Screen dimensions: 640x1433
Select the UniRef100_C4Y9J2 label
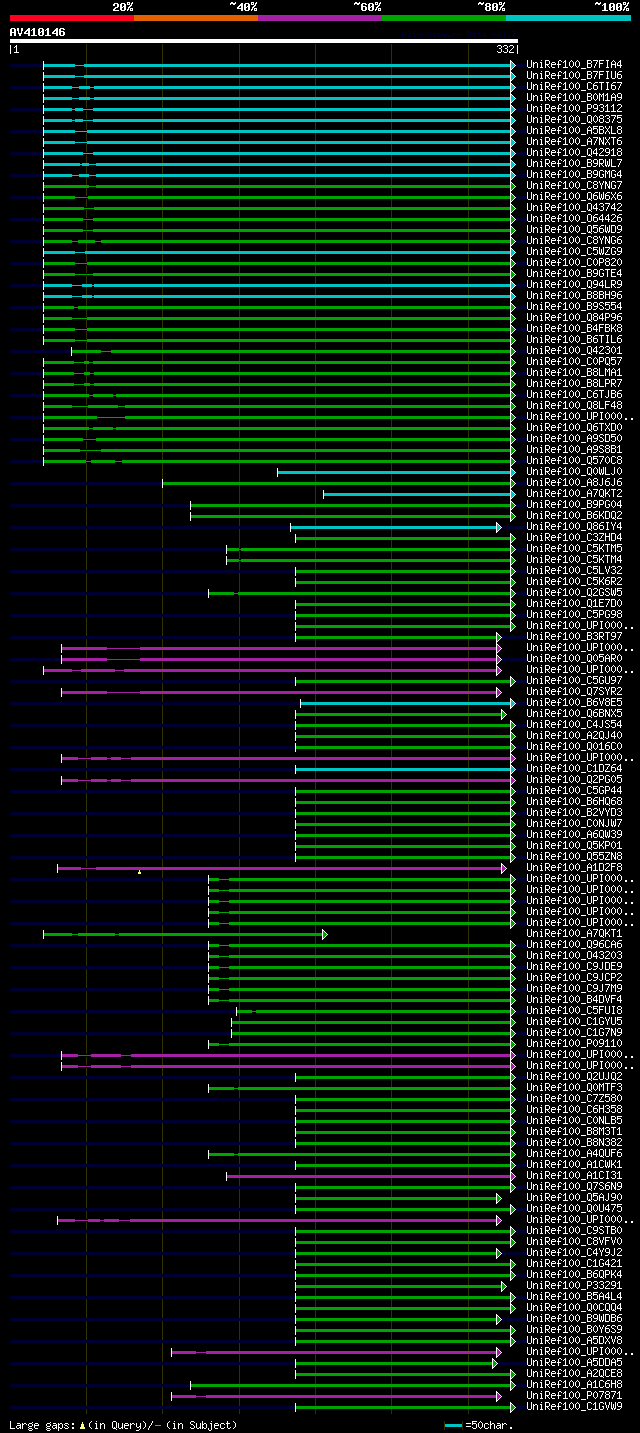point(574,1252)
